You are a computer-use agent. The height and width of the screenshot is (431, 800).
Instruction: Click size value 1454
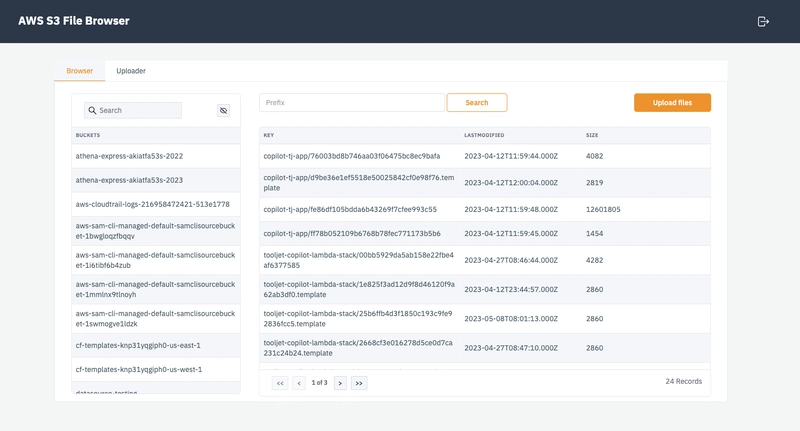[594, 233]
